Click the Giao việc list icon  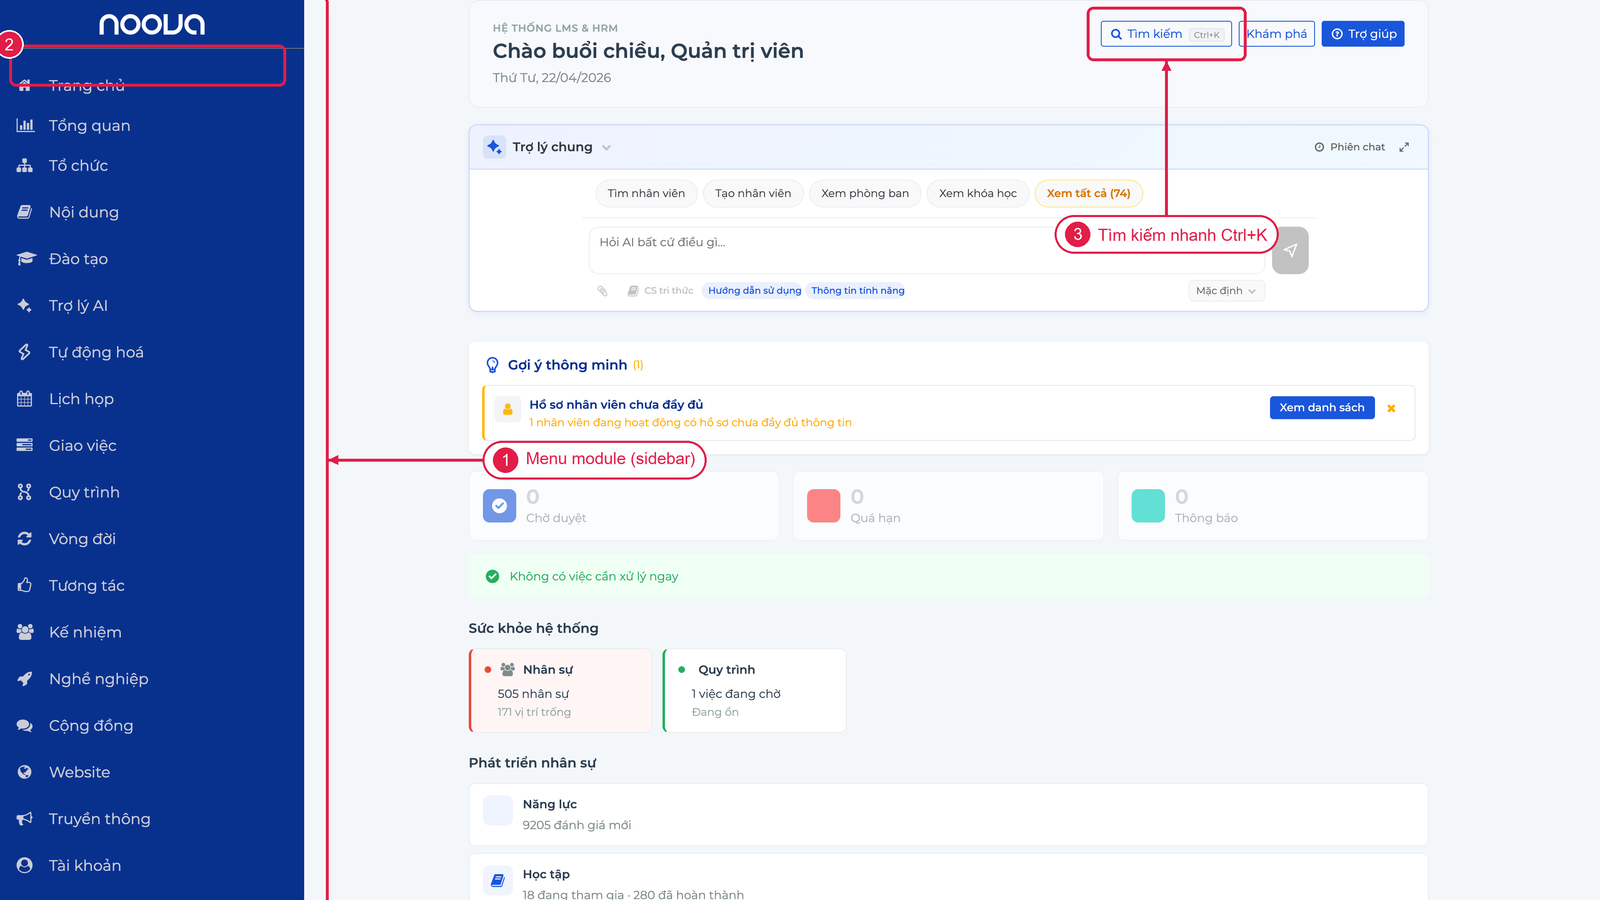coord(25,445)
